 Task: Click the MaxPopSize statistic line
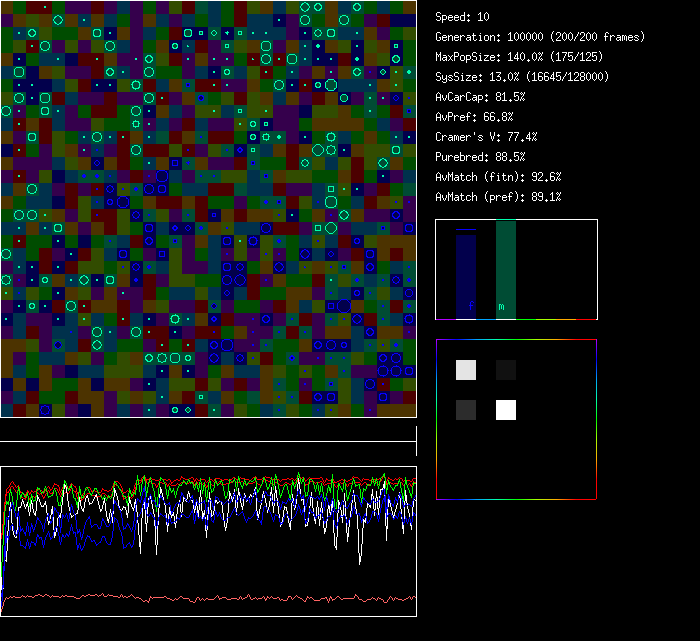point(522,57)
